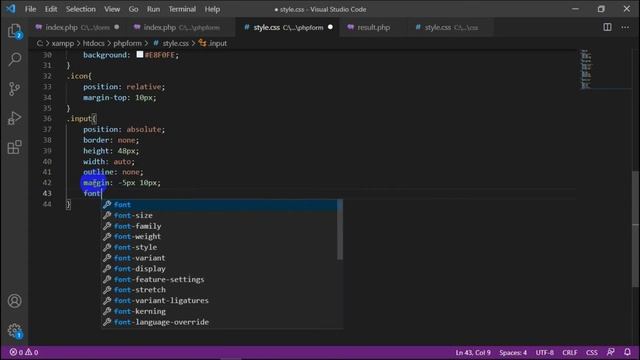Image resolution: width=640 pixels, height=360 pixels.
Task: Switch to the second index.php phpform tab
Action: click(182, 27)
